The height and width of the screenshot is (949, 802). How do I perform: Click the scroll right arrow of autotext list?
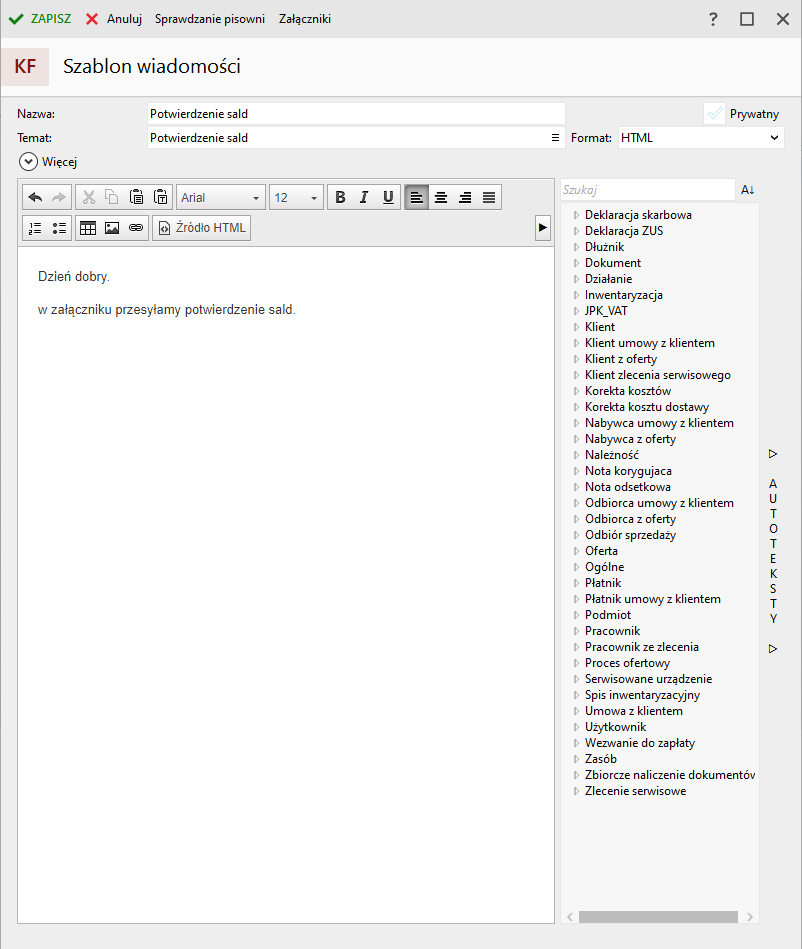click(750, 917)
